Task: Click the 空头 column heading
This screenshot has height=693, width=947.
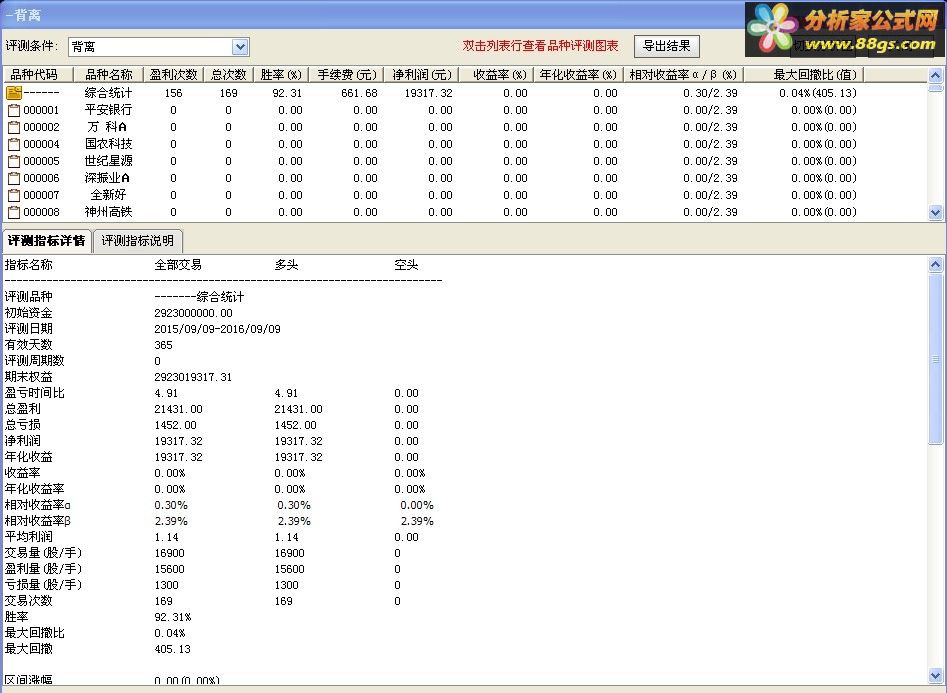Action: (406, 265)
